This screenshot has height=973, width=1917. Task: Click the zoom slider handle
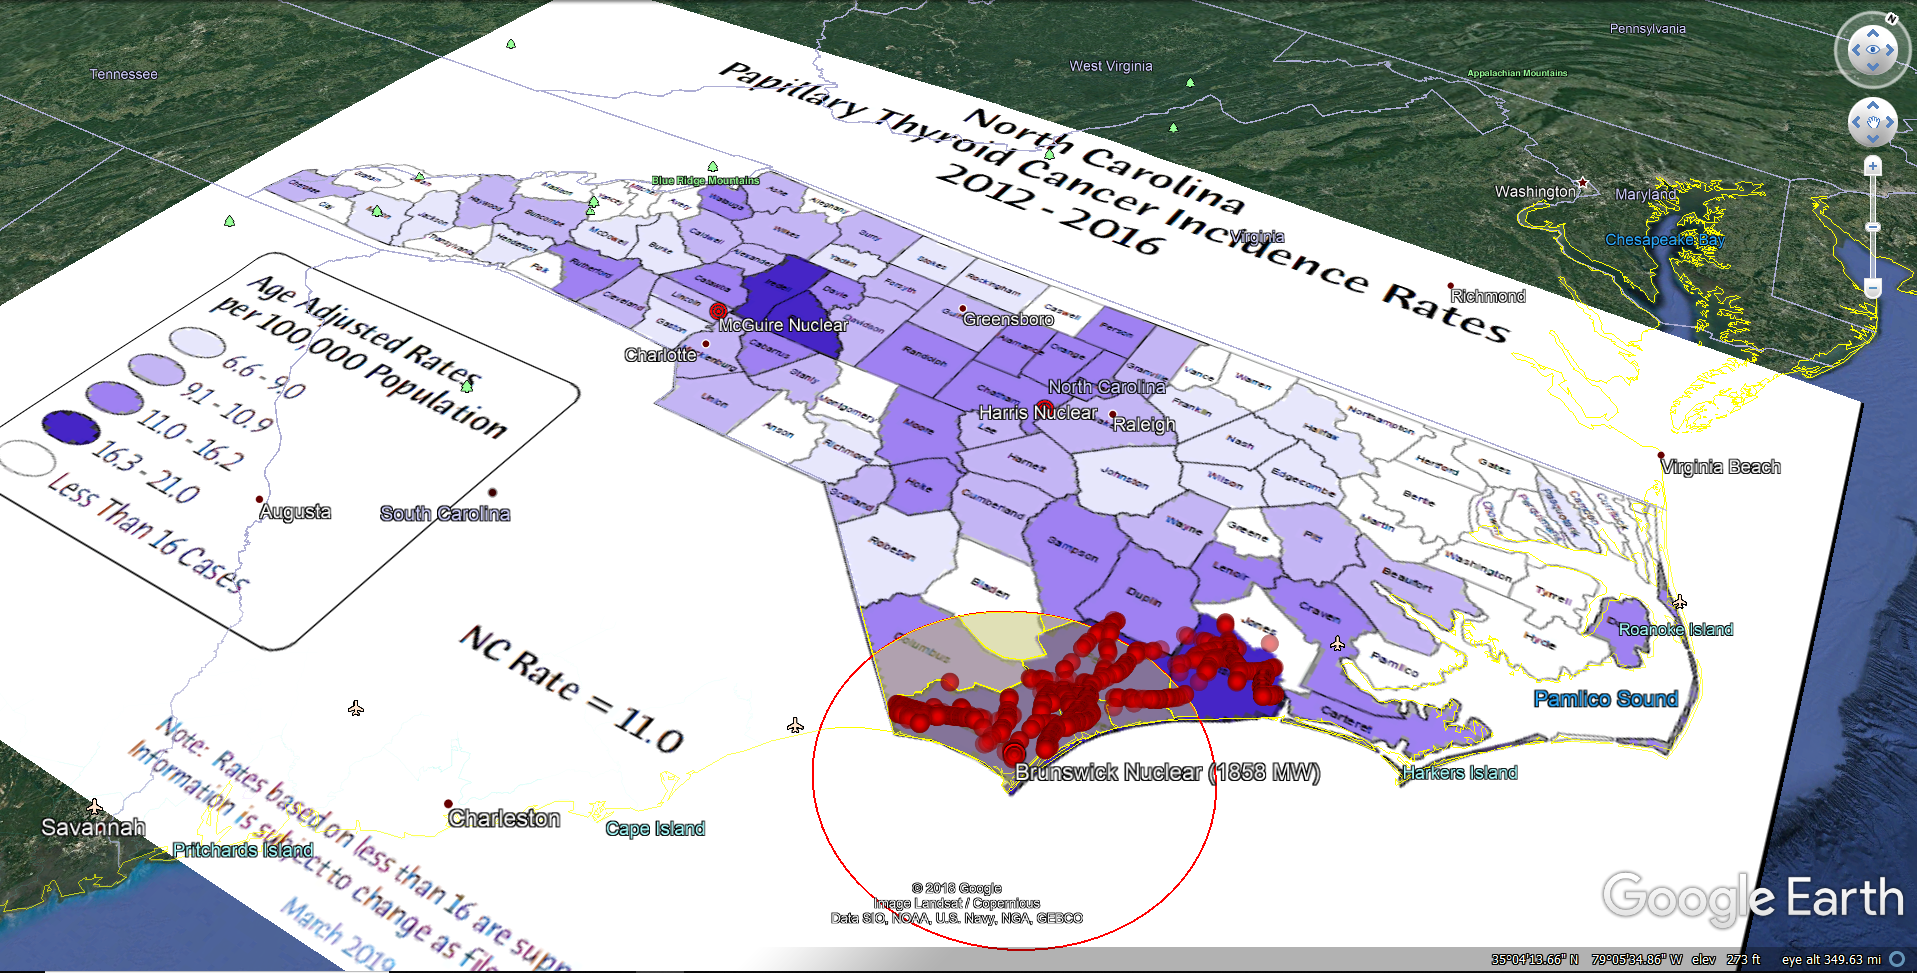[1873, 228]
